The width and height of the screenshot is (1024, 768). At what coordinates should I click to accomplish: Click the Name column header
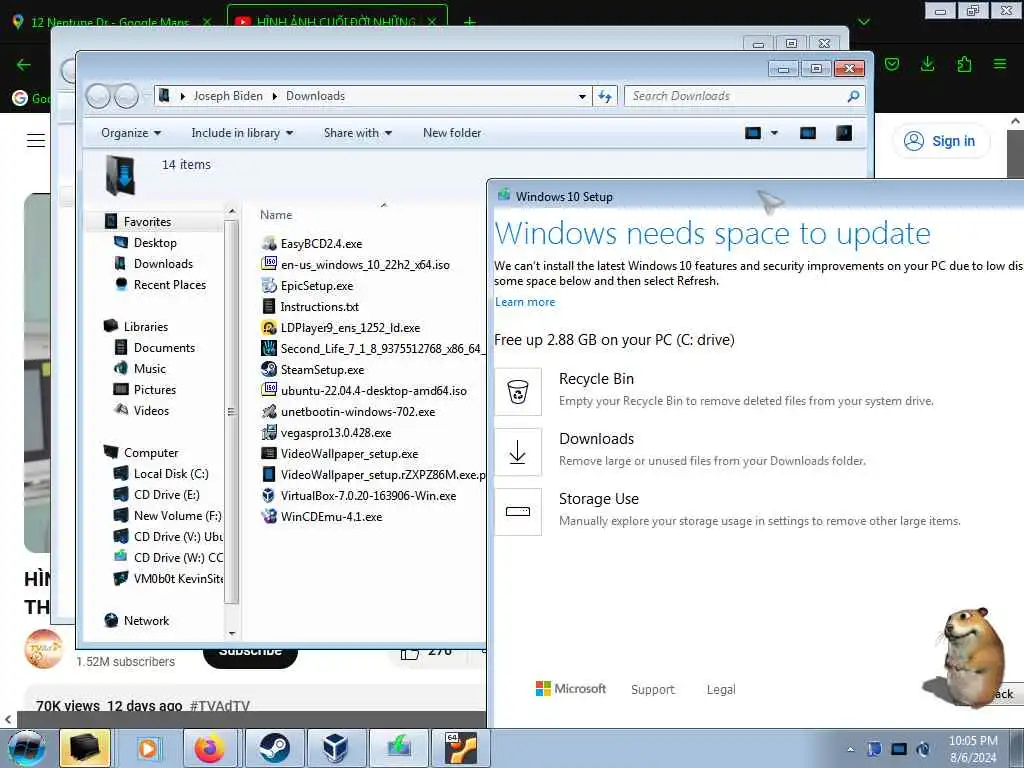coord(276,215)
